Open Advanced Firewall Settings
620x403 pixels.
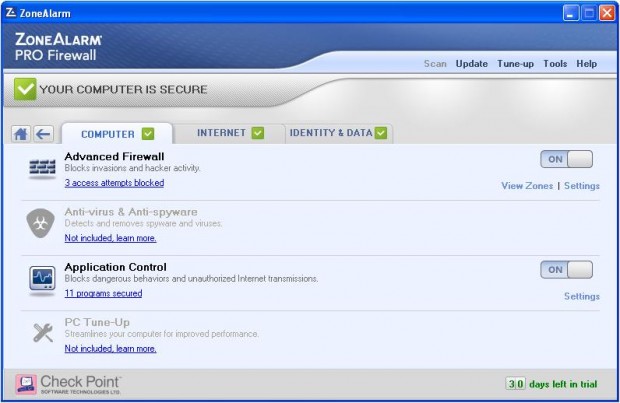582,186
